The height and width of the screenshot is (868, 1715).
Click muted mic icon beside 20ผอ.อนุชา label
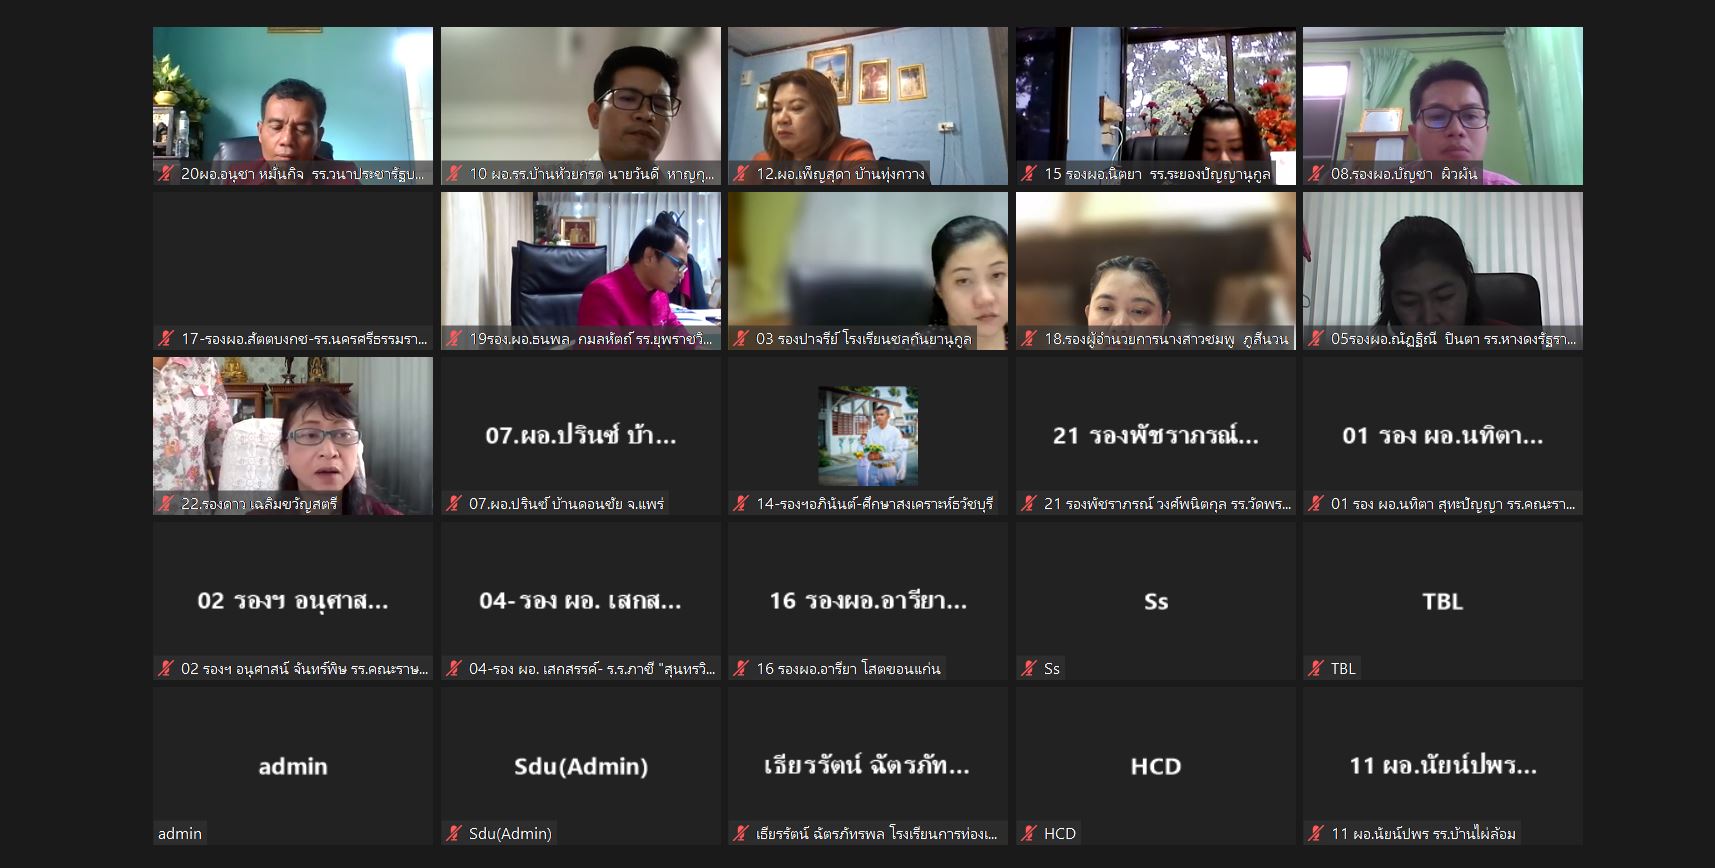point(166,174)
